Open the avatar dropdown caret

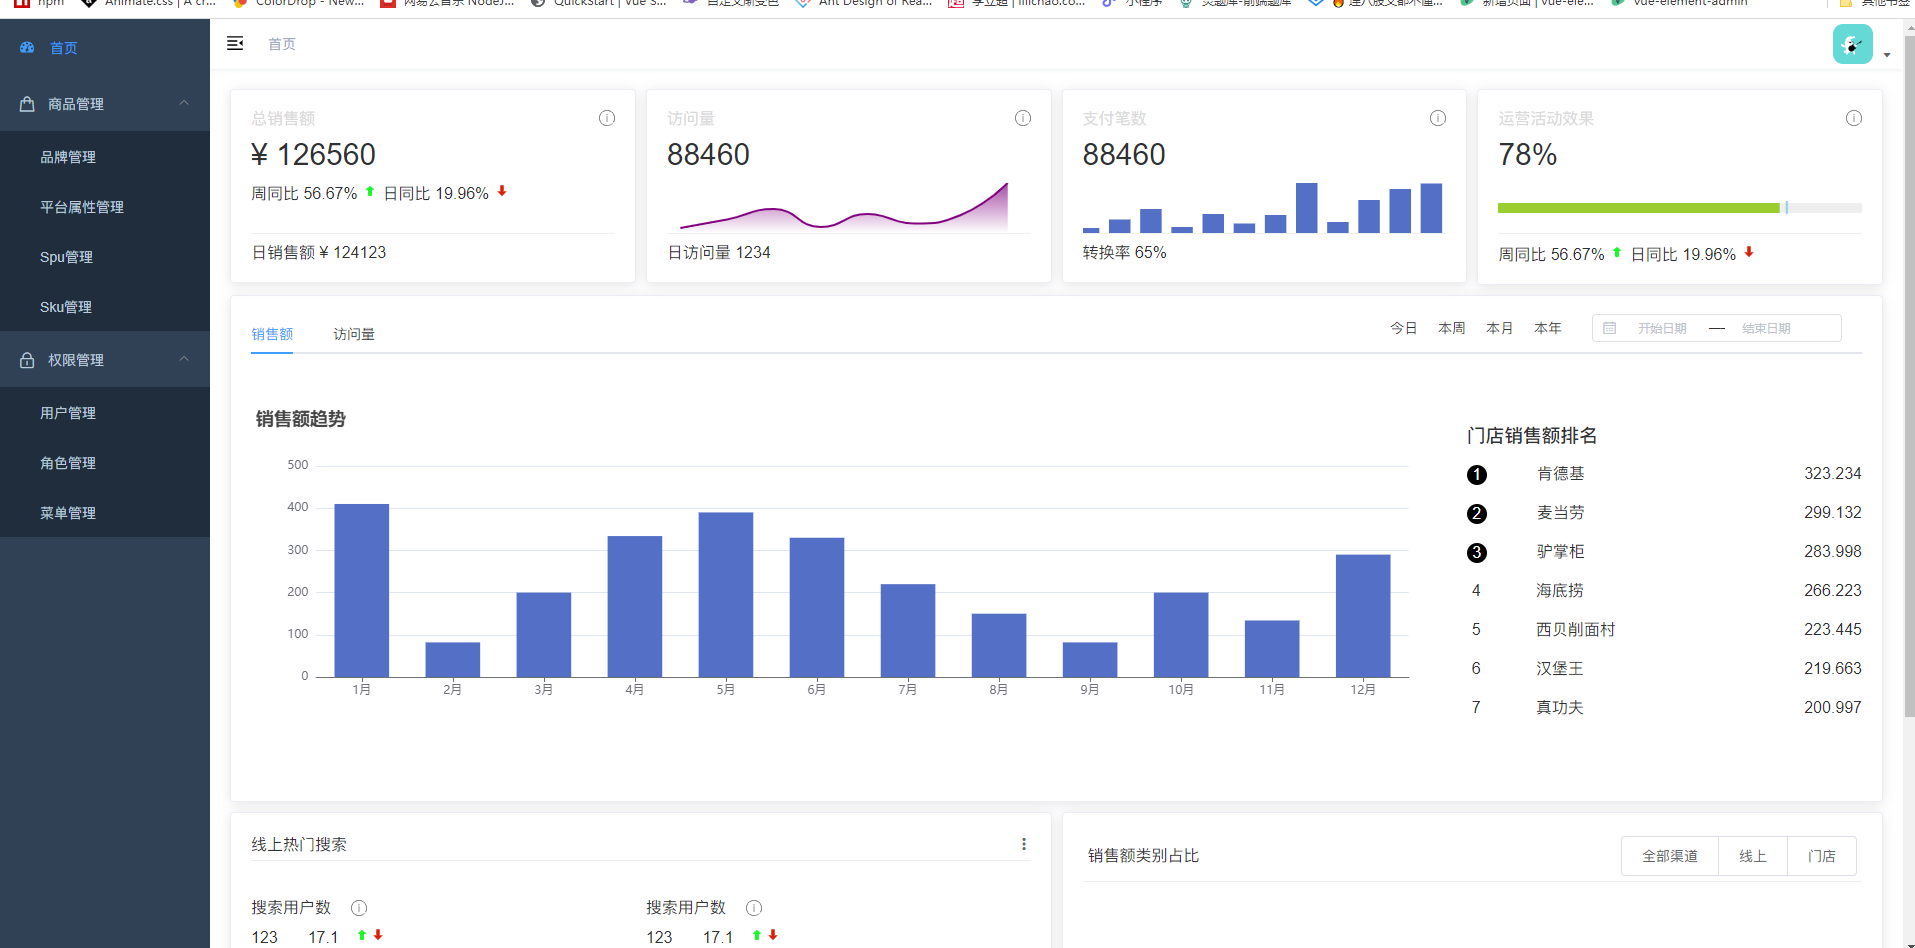click(x=1887, y=55)
